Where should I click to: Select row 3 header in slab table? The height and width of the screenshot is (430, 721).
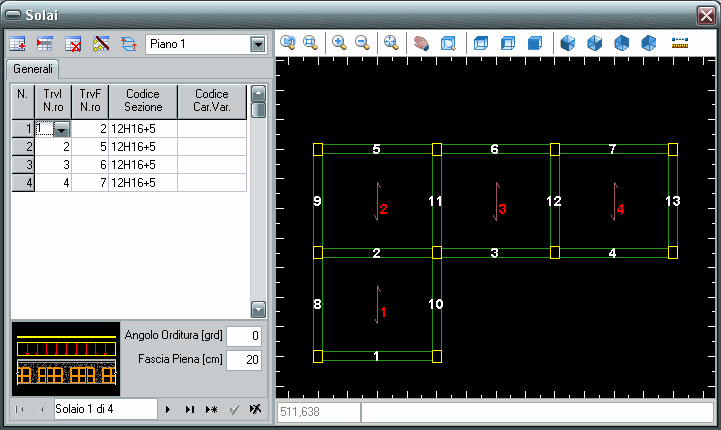[x=21, y=164]
